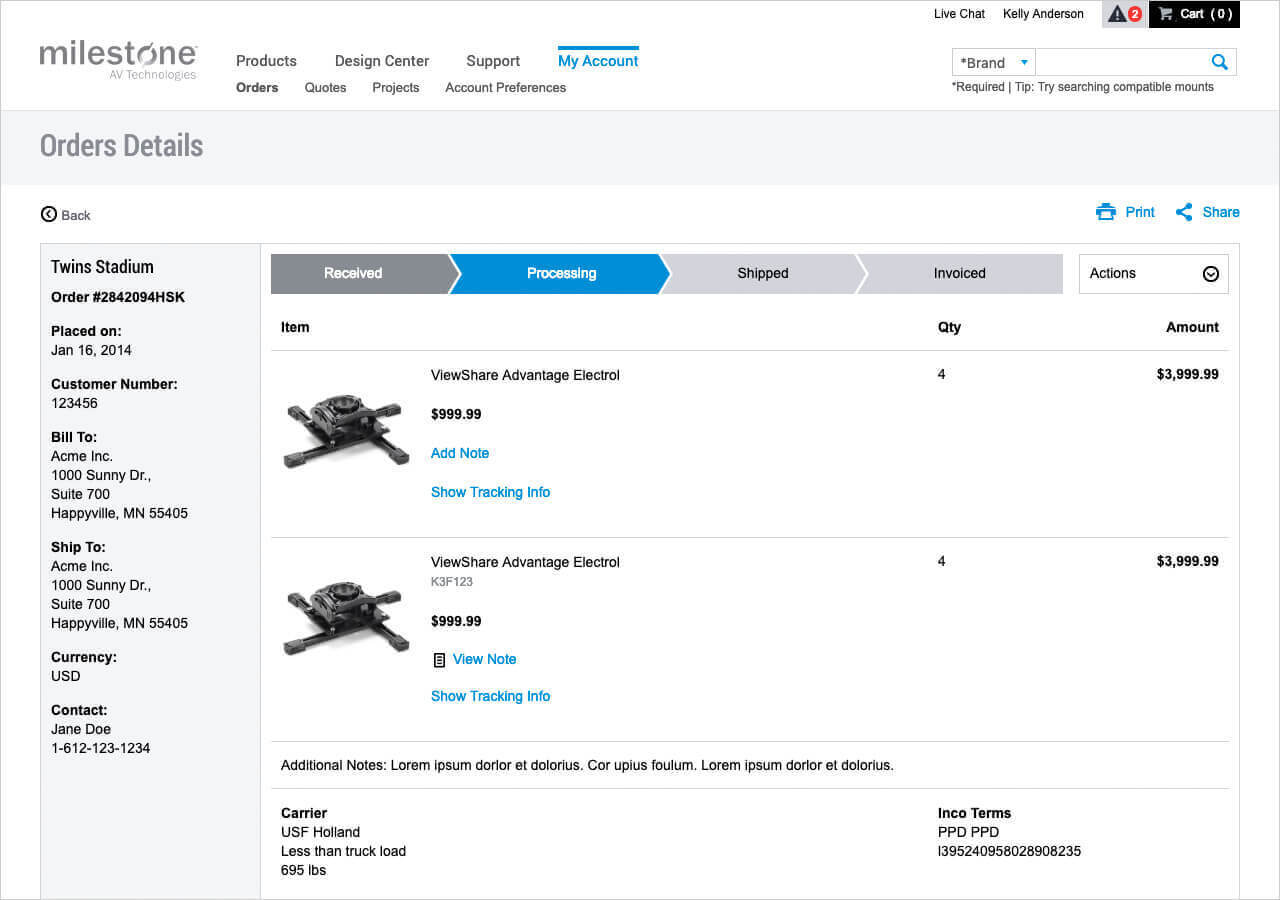Expand the Actions dropdown
The width and height of the screenshot is (1280, 900).
point(1153,273)
